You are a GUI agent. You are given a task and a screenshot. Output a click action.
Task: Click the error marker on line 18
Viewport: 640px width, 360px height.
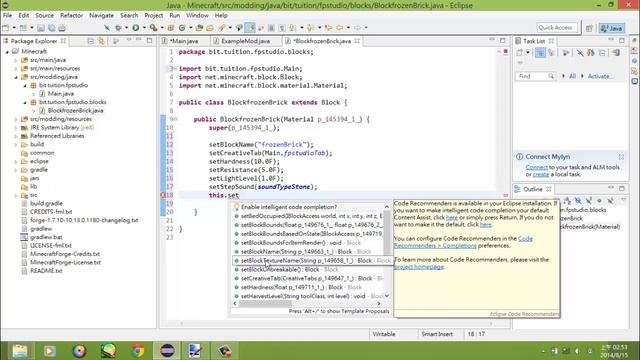pyautogui.click(x=163, y=195)
